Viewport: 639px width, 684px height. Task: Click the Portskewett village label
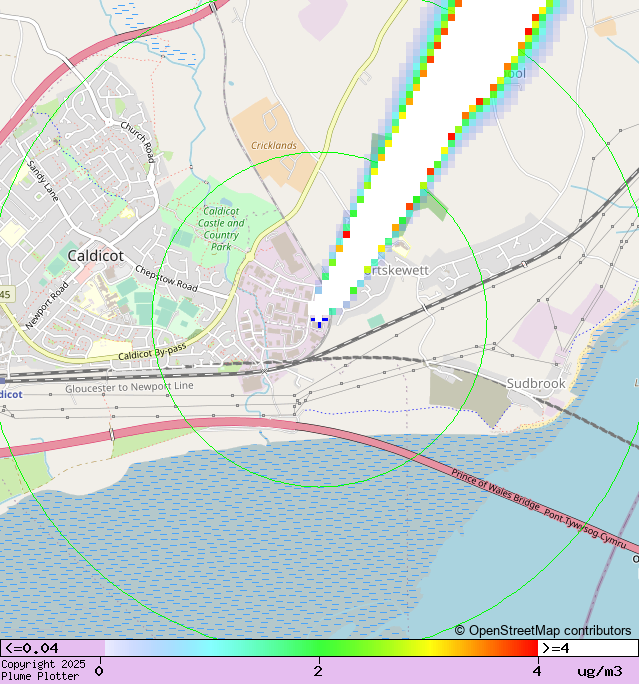(400, 270)
